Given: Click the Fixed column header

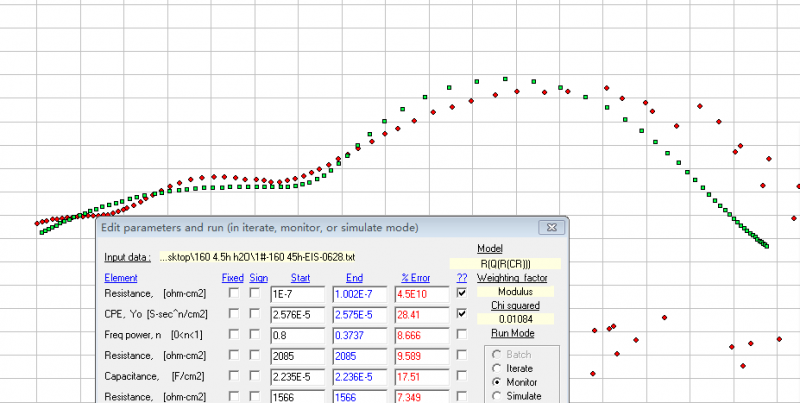Looking at the screenshot, I should tap(233, 278).
